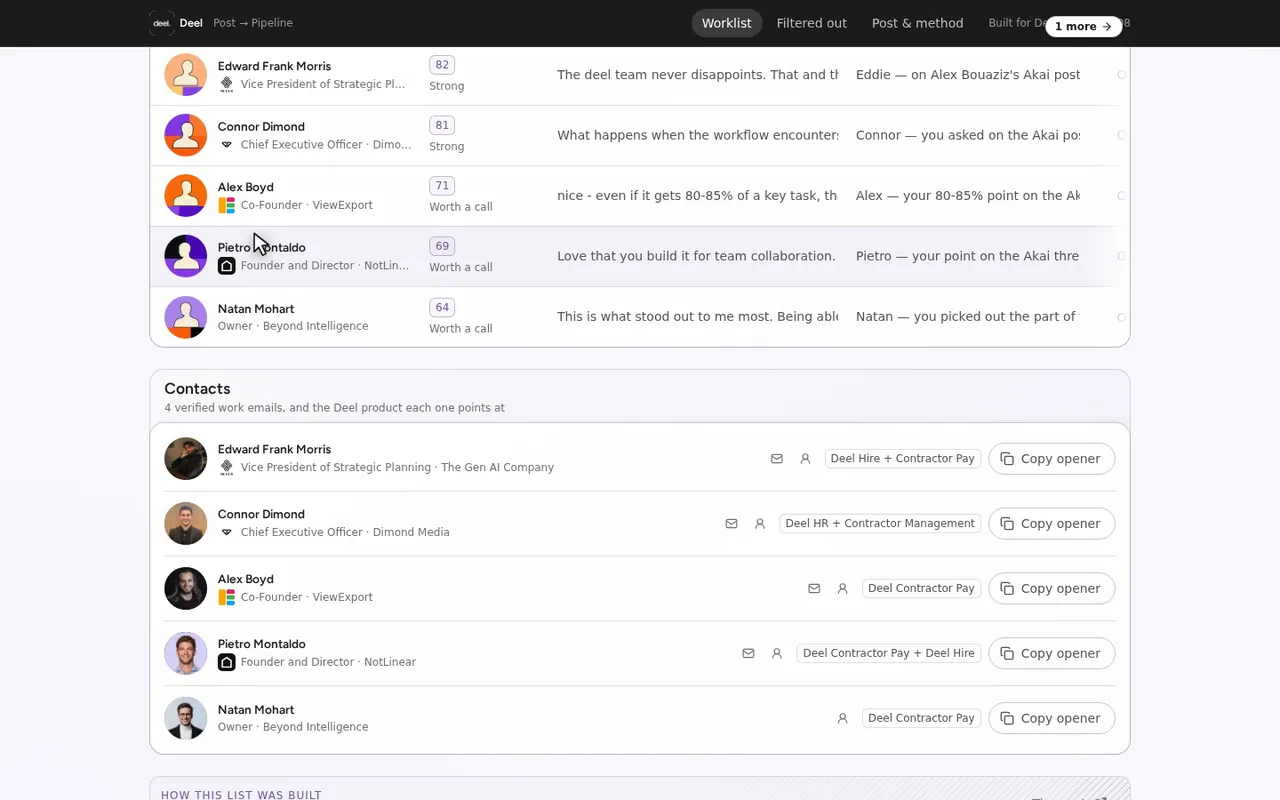
Task: Copy opener for Edward Frank Morris
Action: point(1052,459)
